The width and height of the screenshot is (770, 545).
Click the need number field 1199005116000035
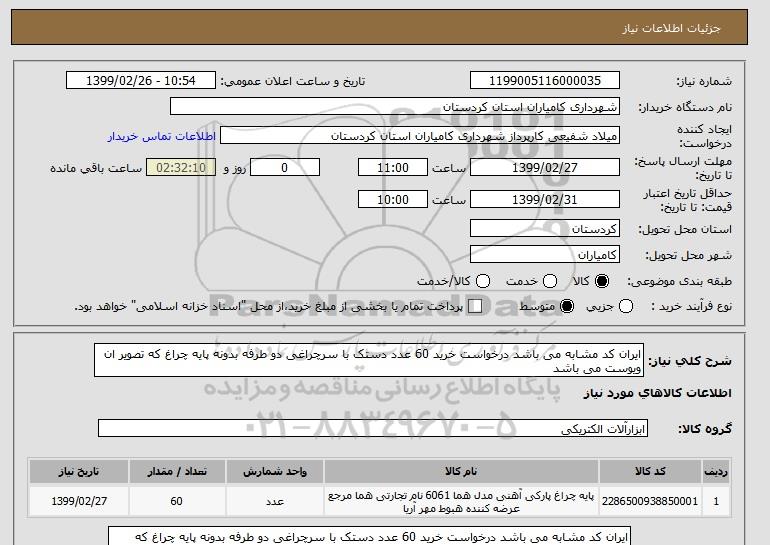point(545,81)
